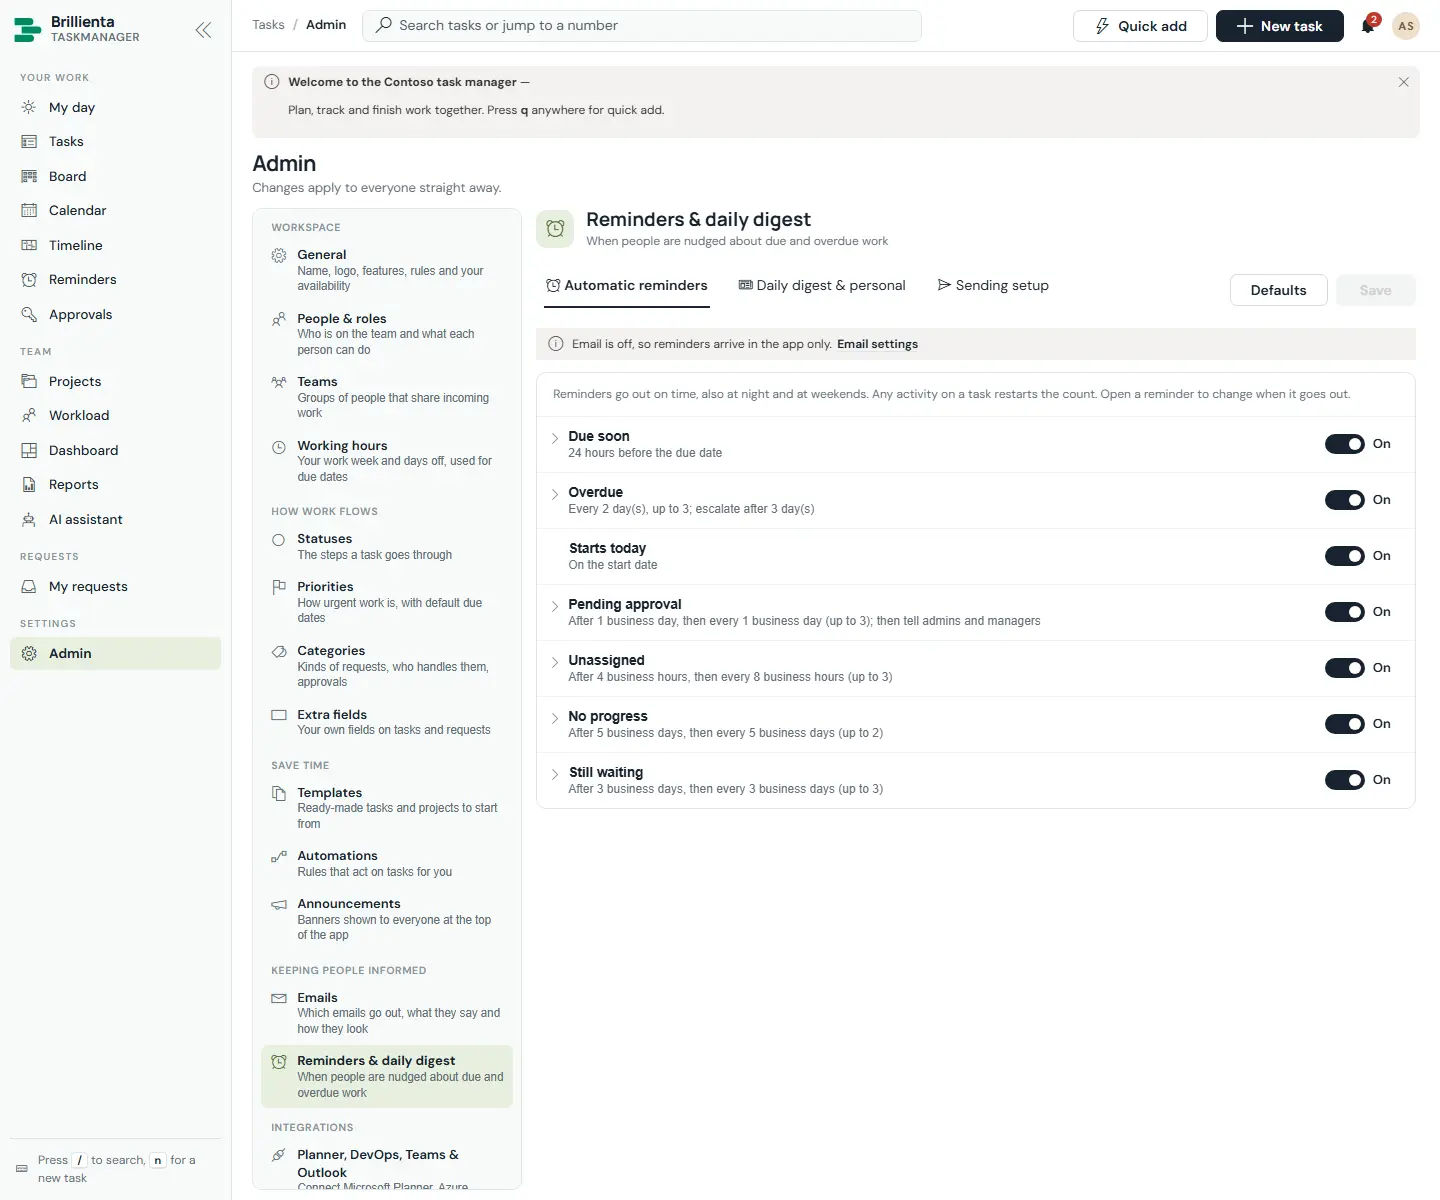Open the Sending setup tab
Viewport: 1440px width, 1200px height.
point(993,286)
